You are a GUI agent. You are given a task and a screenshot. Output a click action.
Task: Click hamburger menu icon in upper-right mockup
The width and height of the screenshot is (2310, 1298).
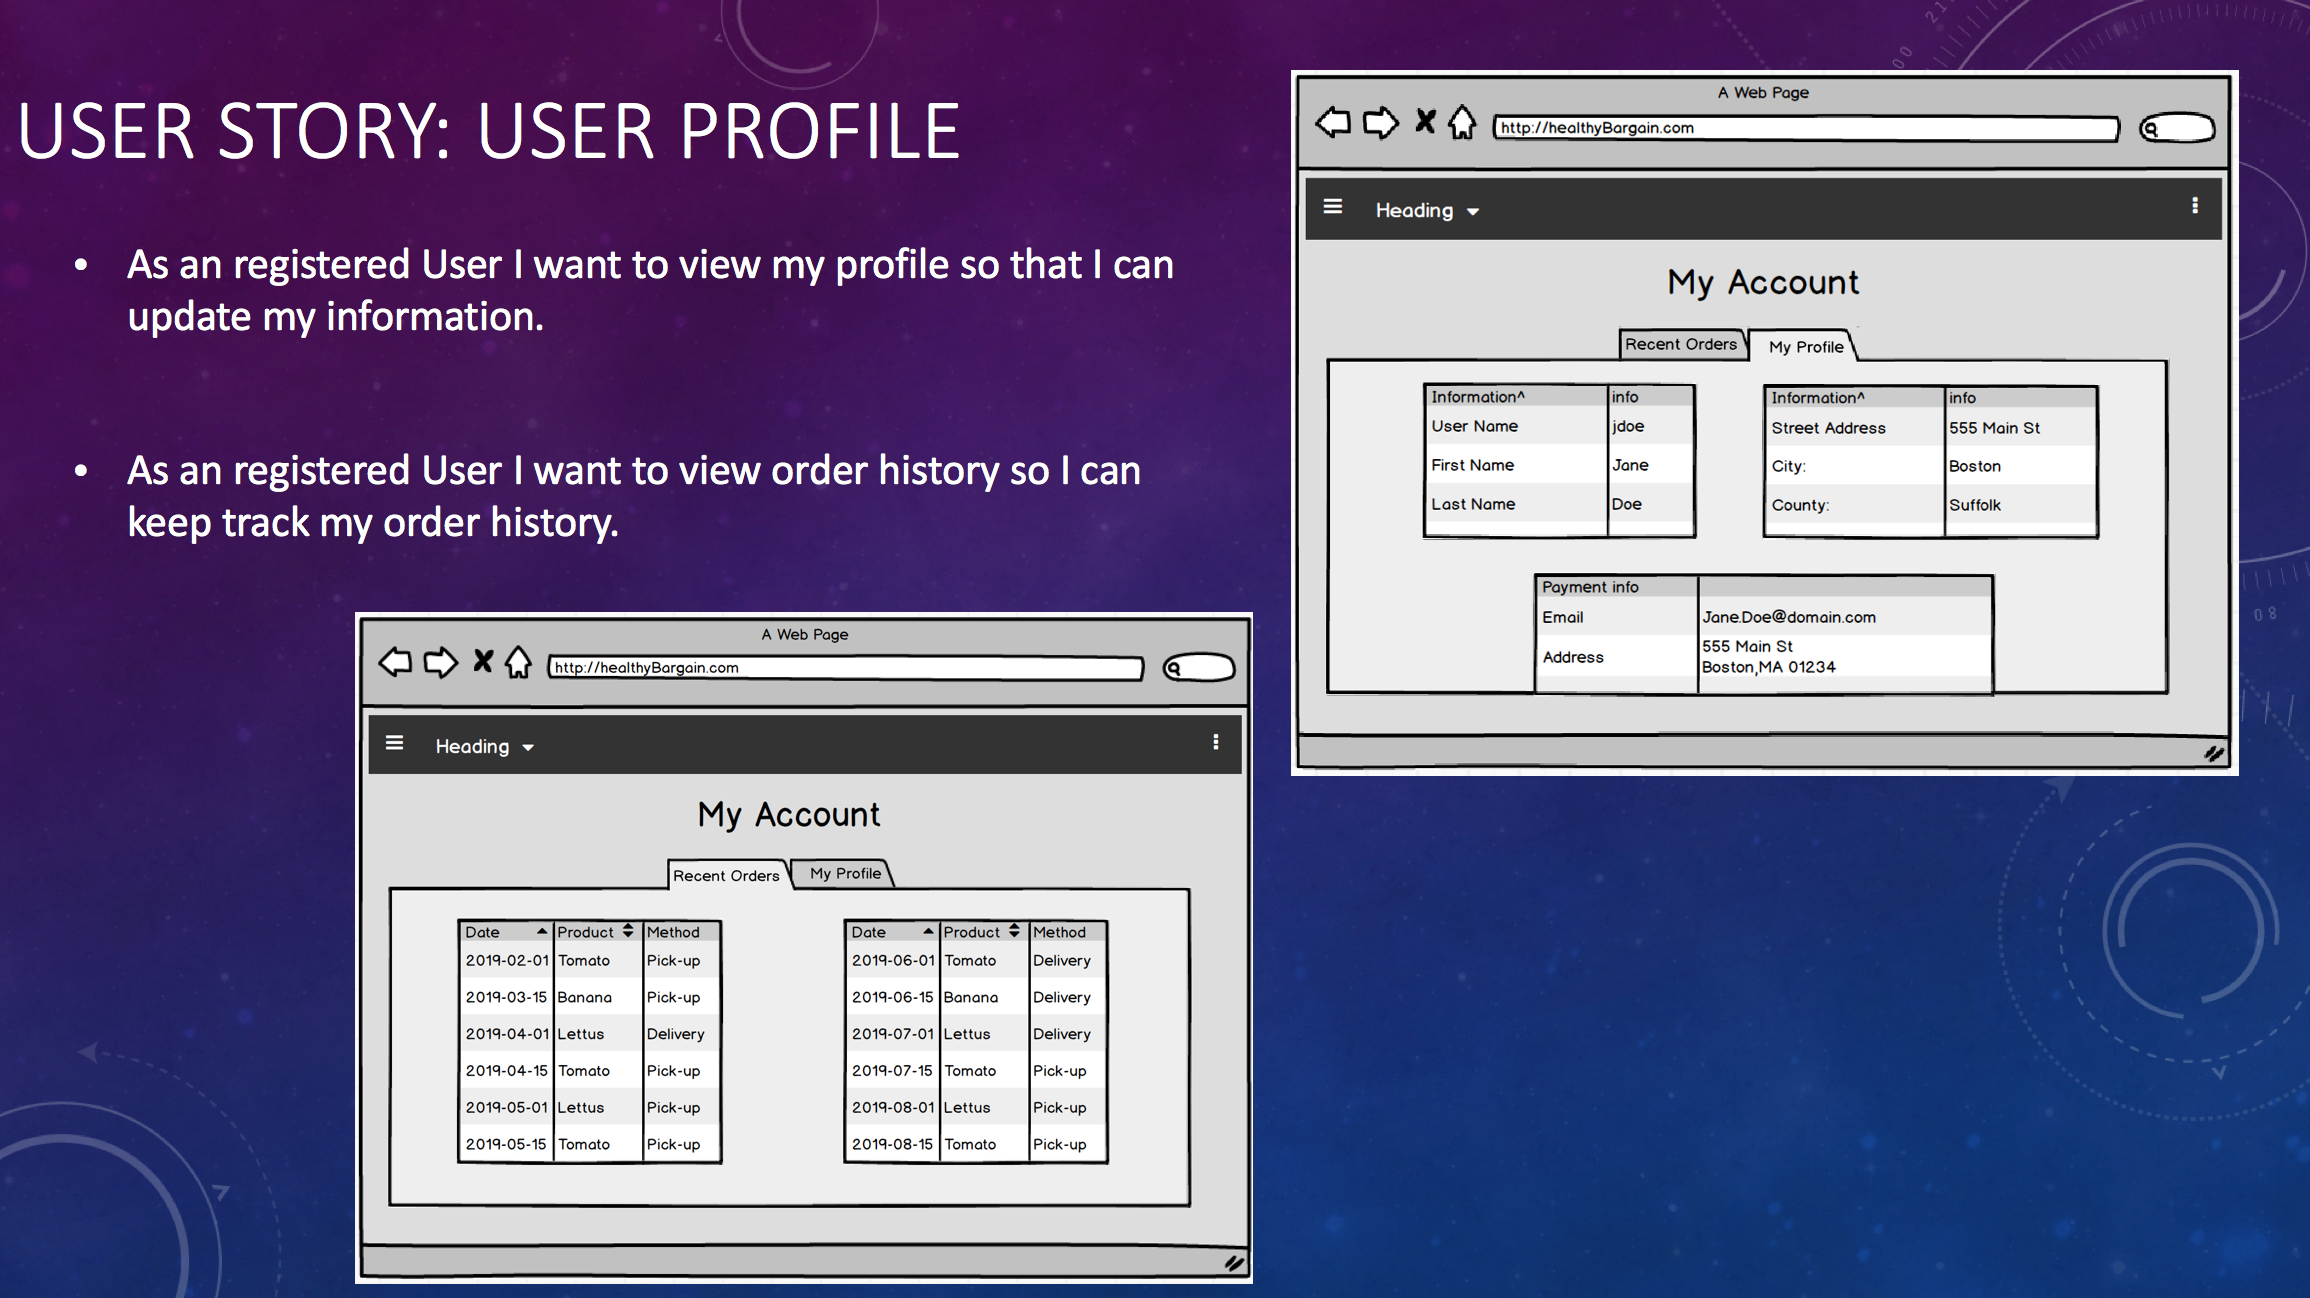[1333, 207]
